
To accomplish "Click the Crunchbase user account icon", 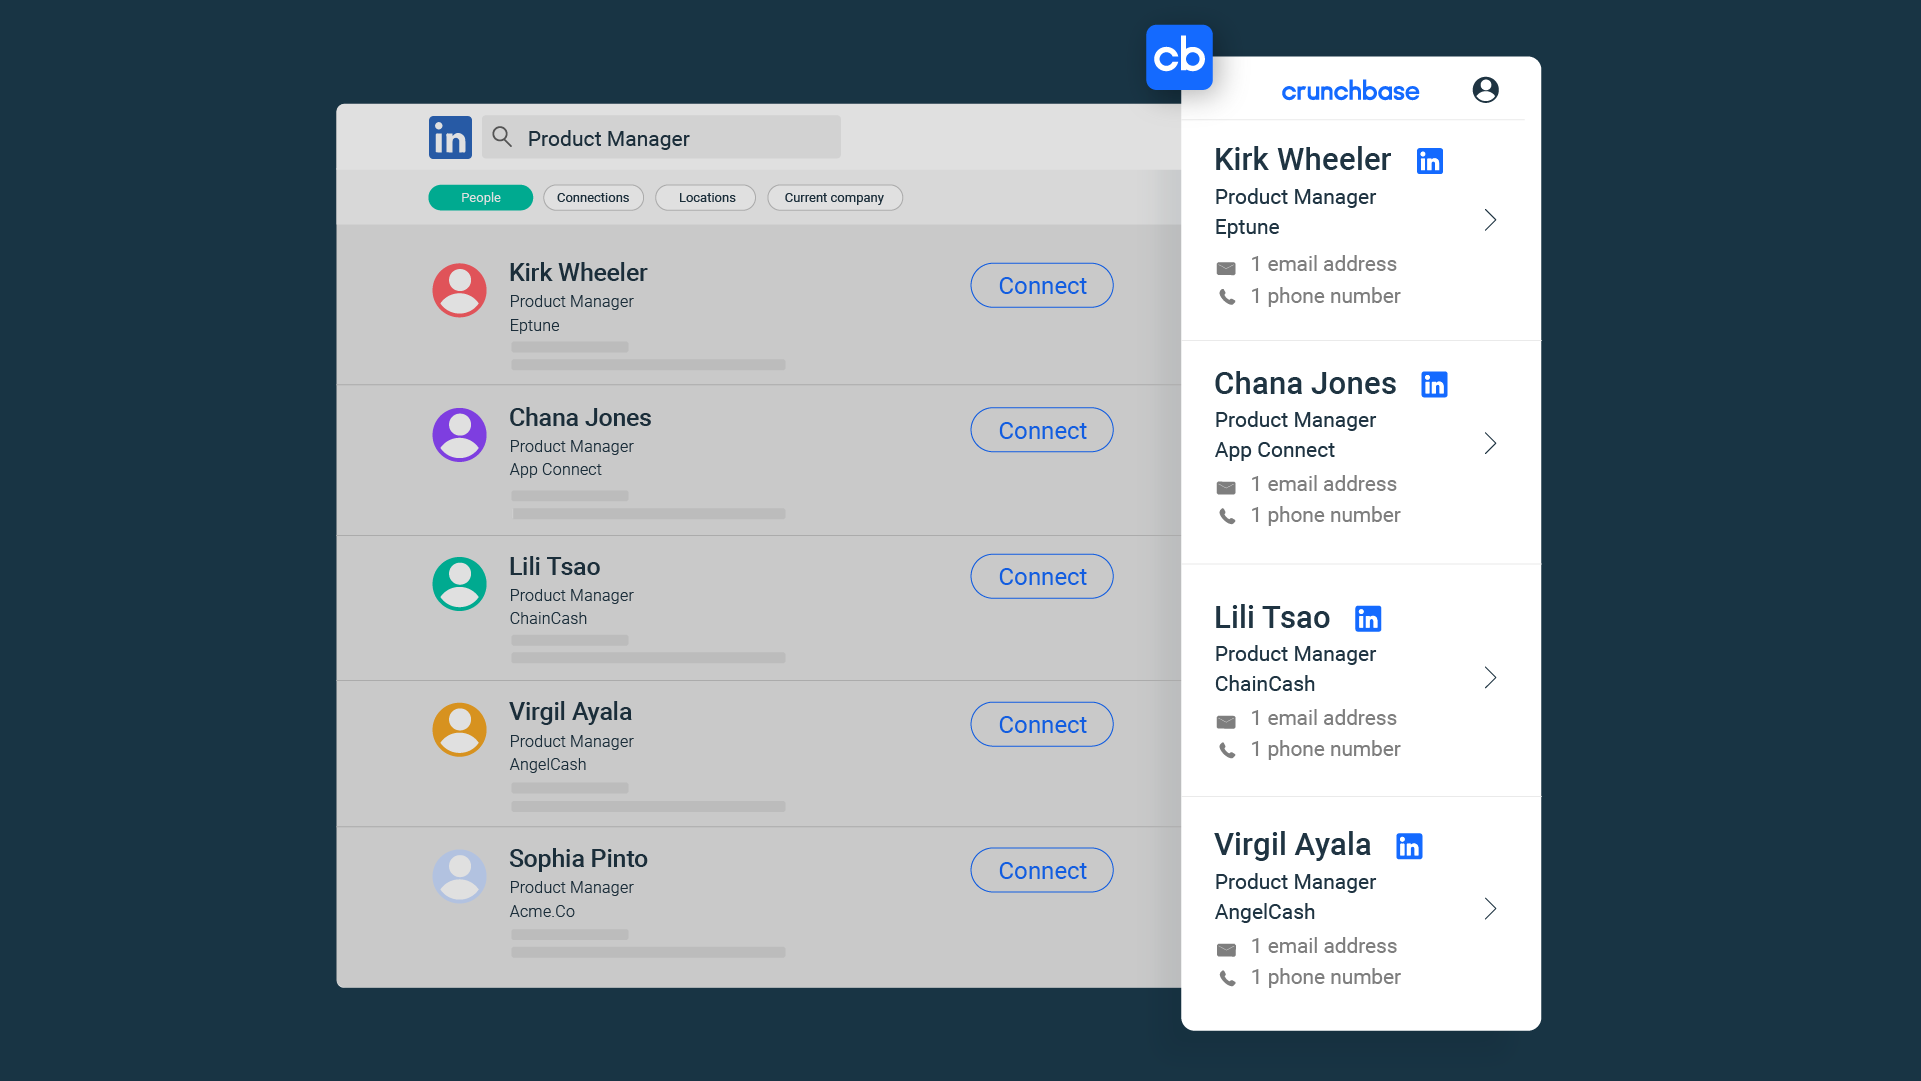I will (x=1486, y=88).
